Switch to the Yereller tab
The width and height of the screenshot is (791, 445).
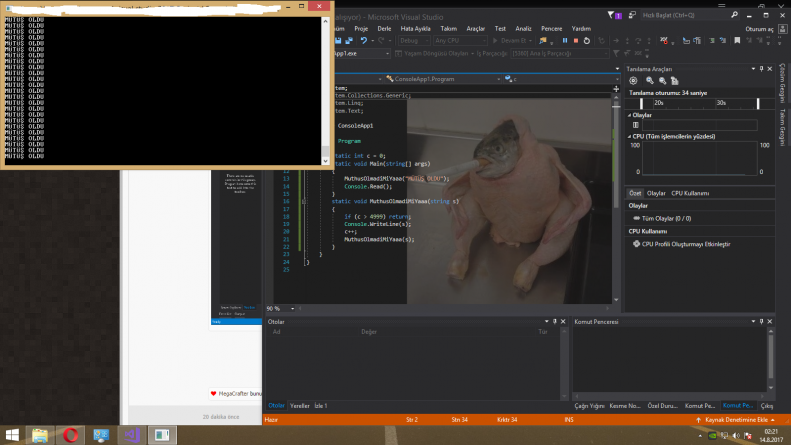300,406
